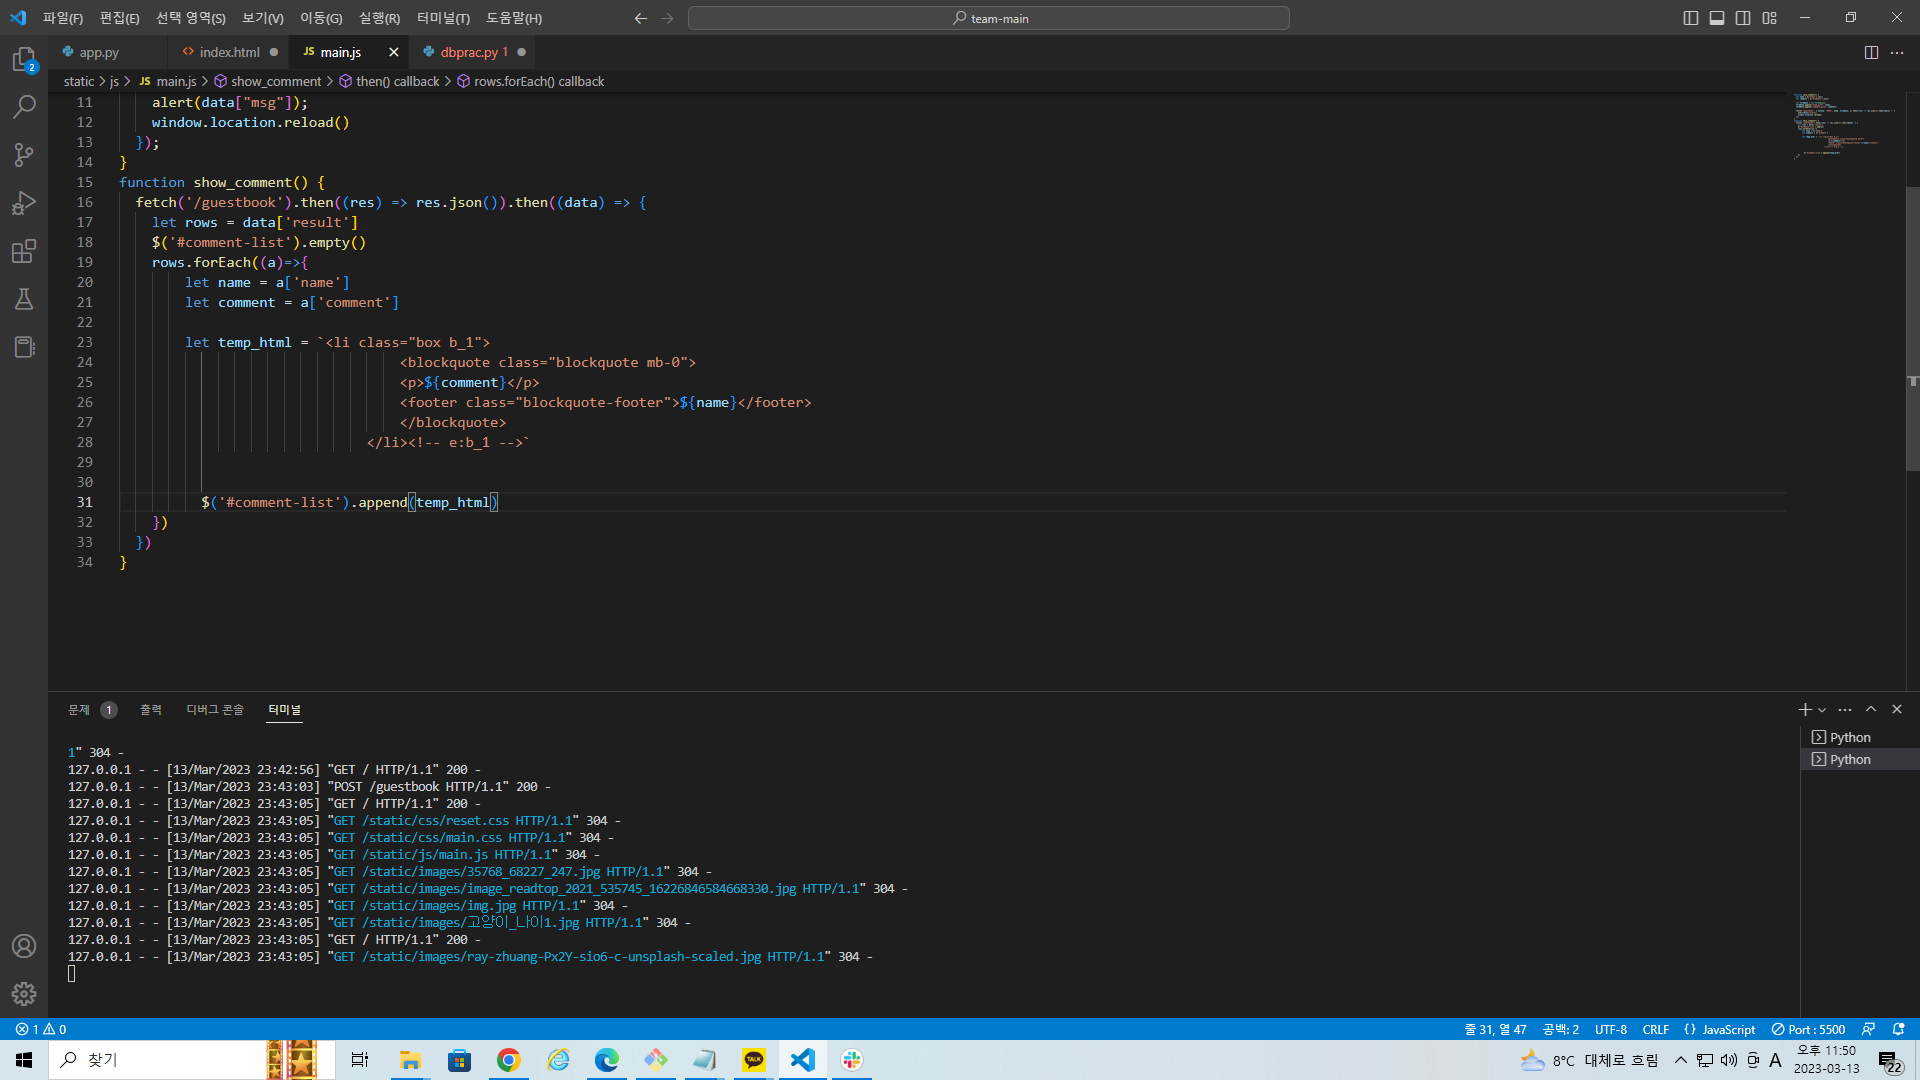Open the notifications bell in status bar
The height and width of the screenshot is (1080, 1920).
point(1898,1029)
